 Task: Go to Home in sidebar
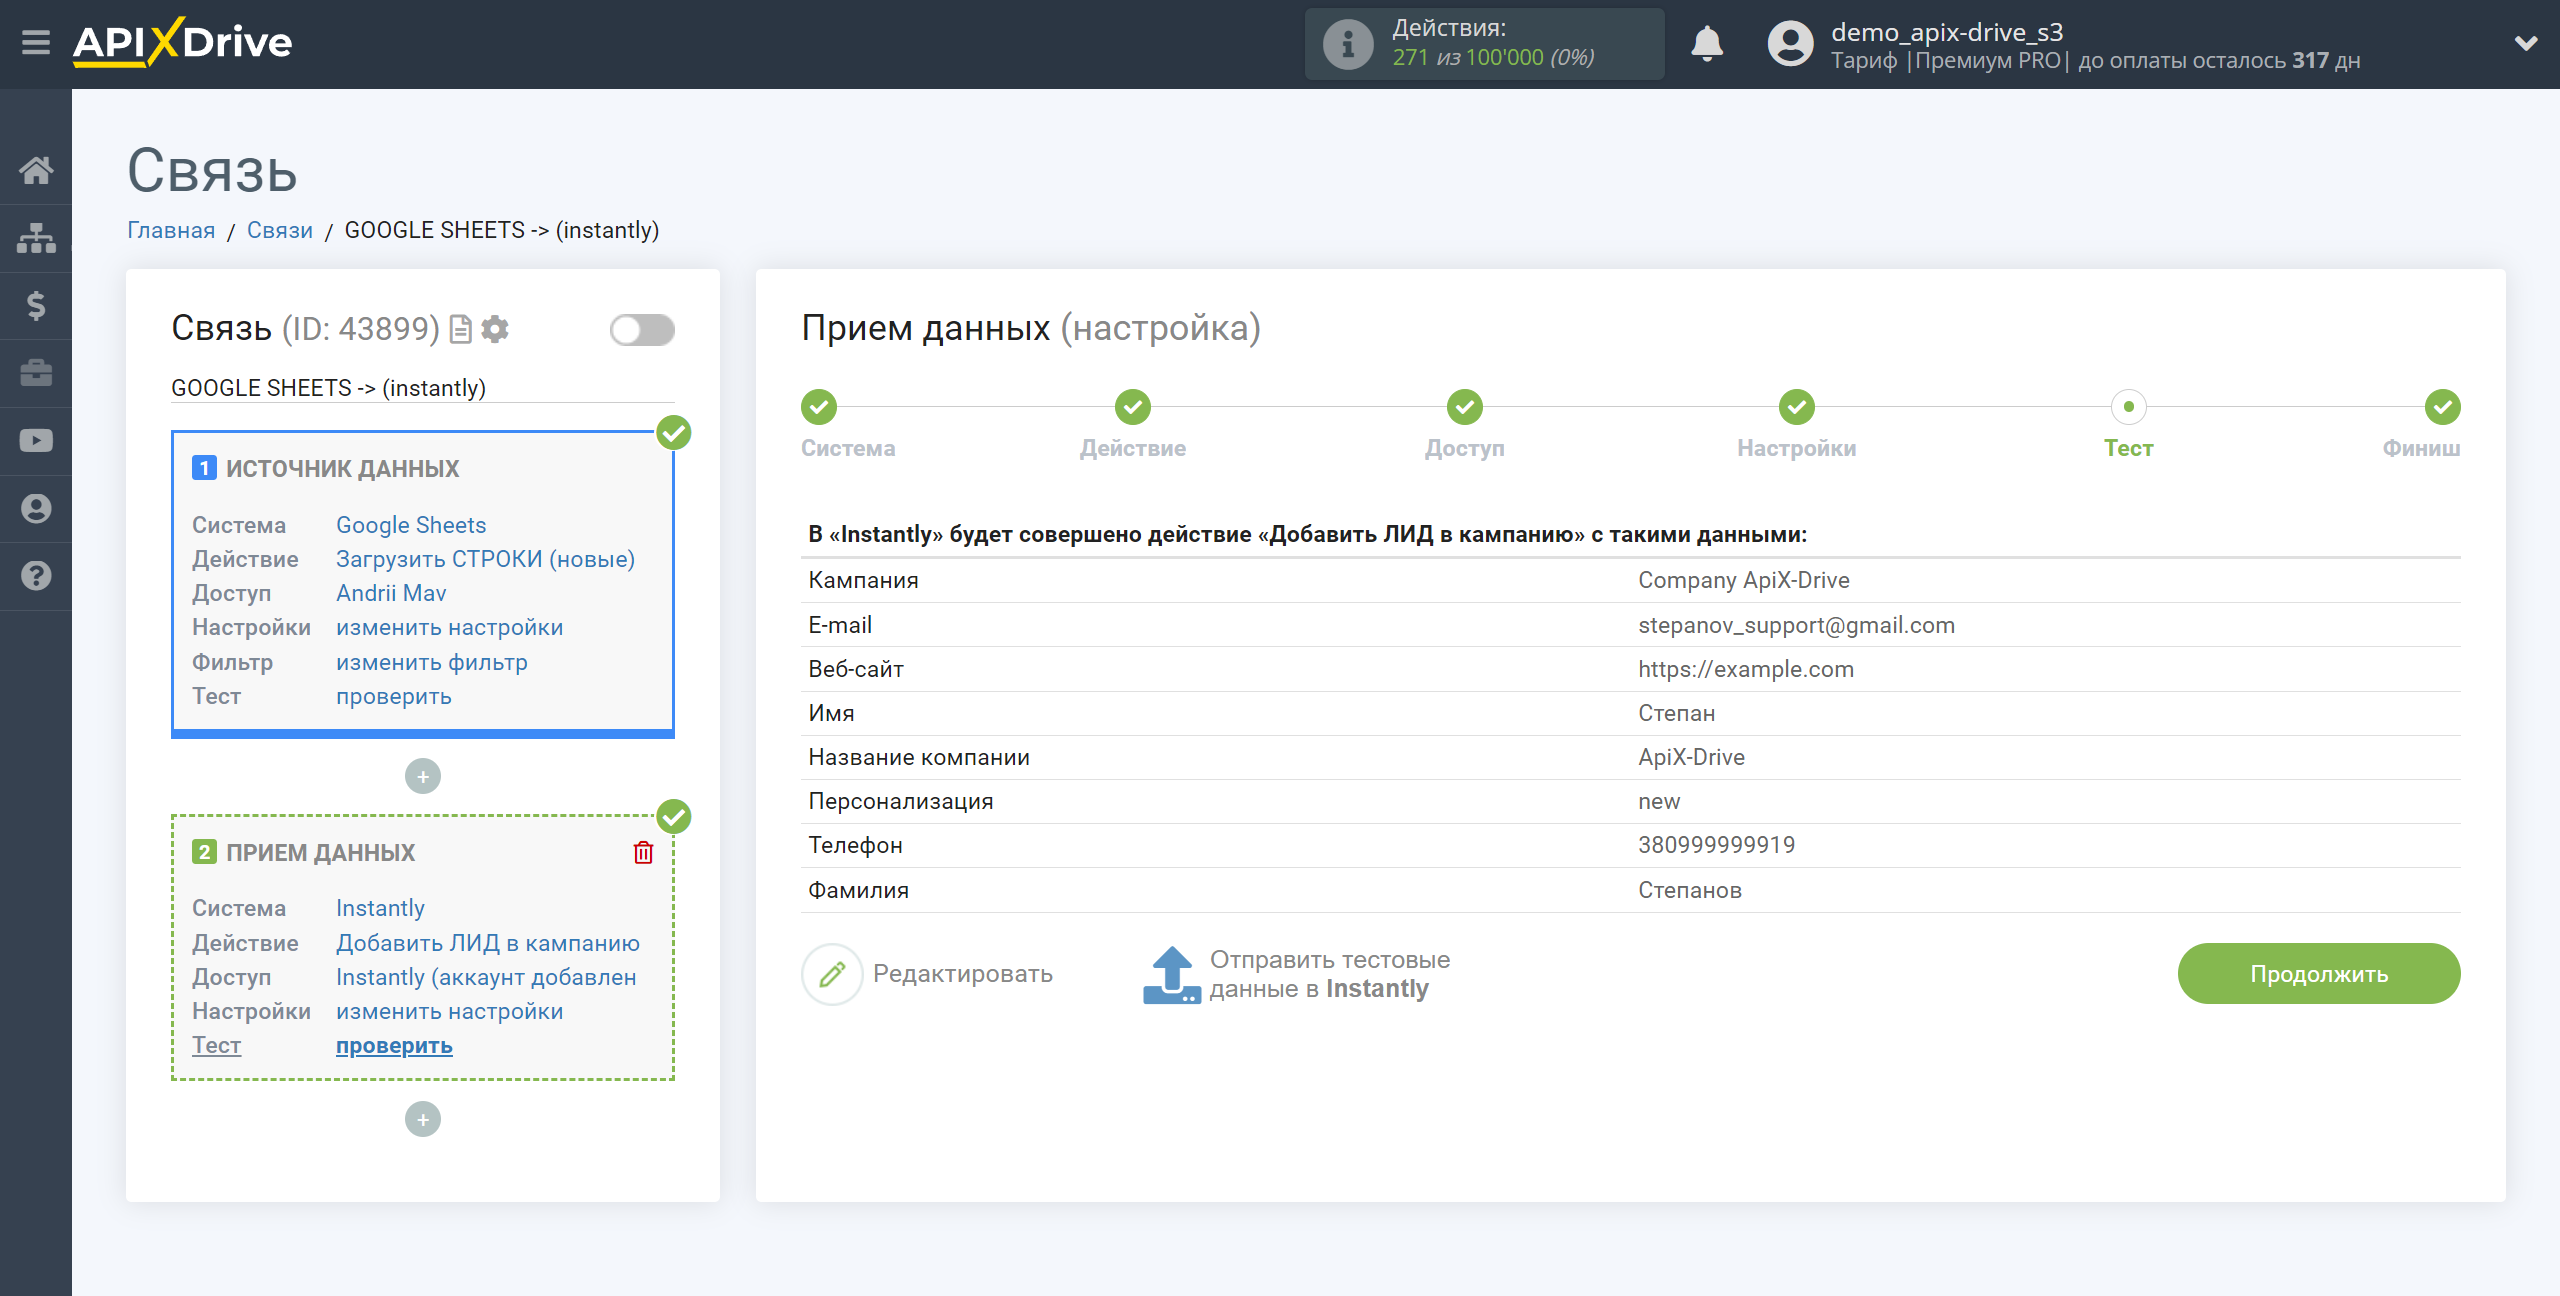coord(36,170)
